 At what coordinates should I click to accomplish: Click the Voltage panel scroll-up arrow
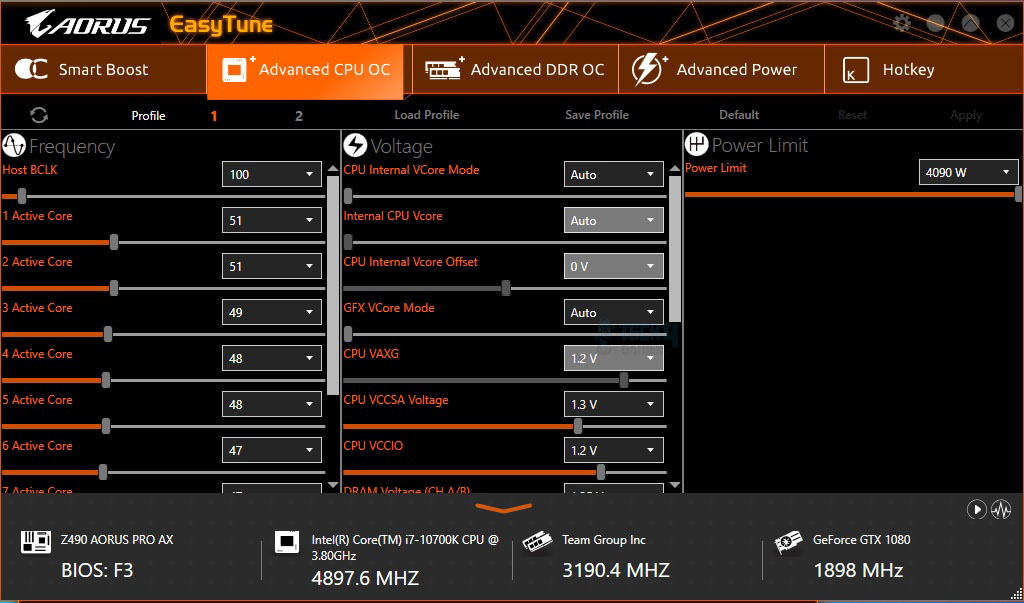[x=675, y=169]
